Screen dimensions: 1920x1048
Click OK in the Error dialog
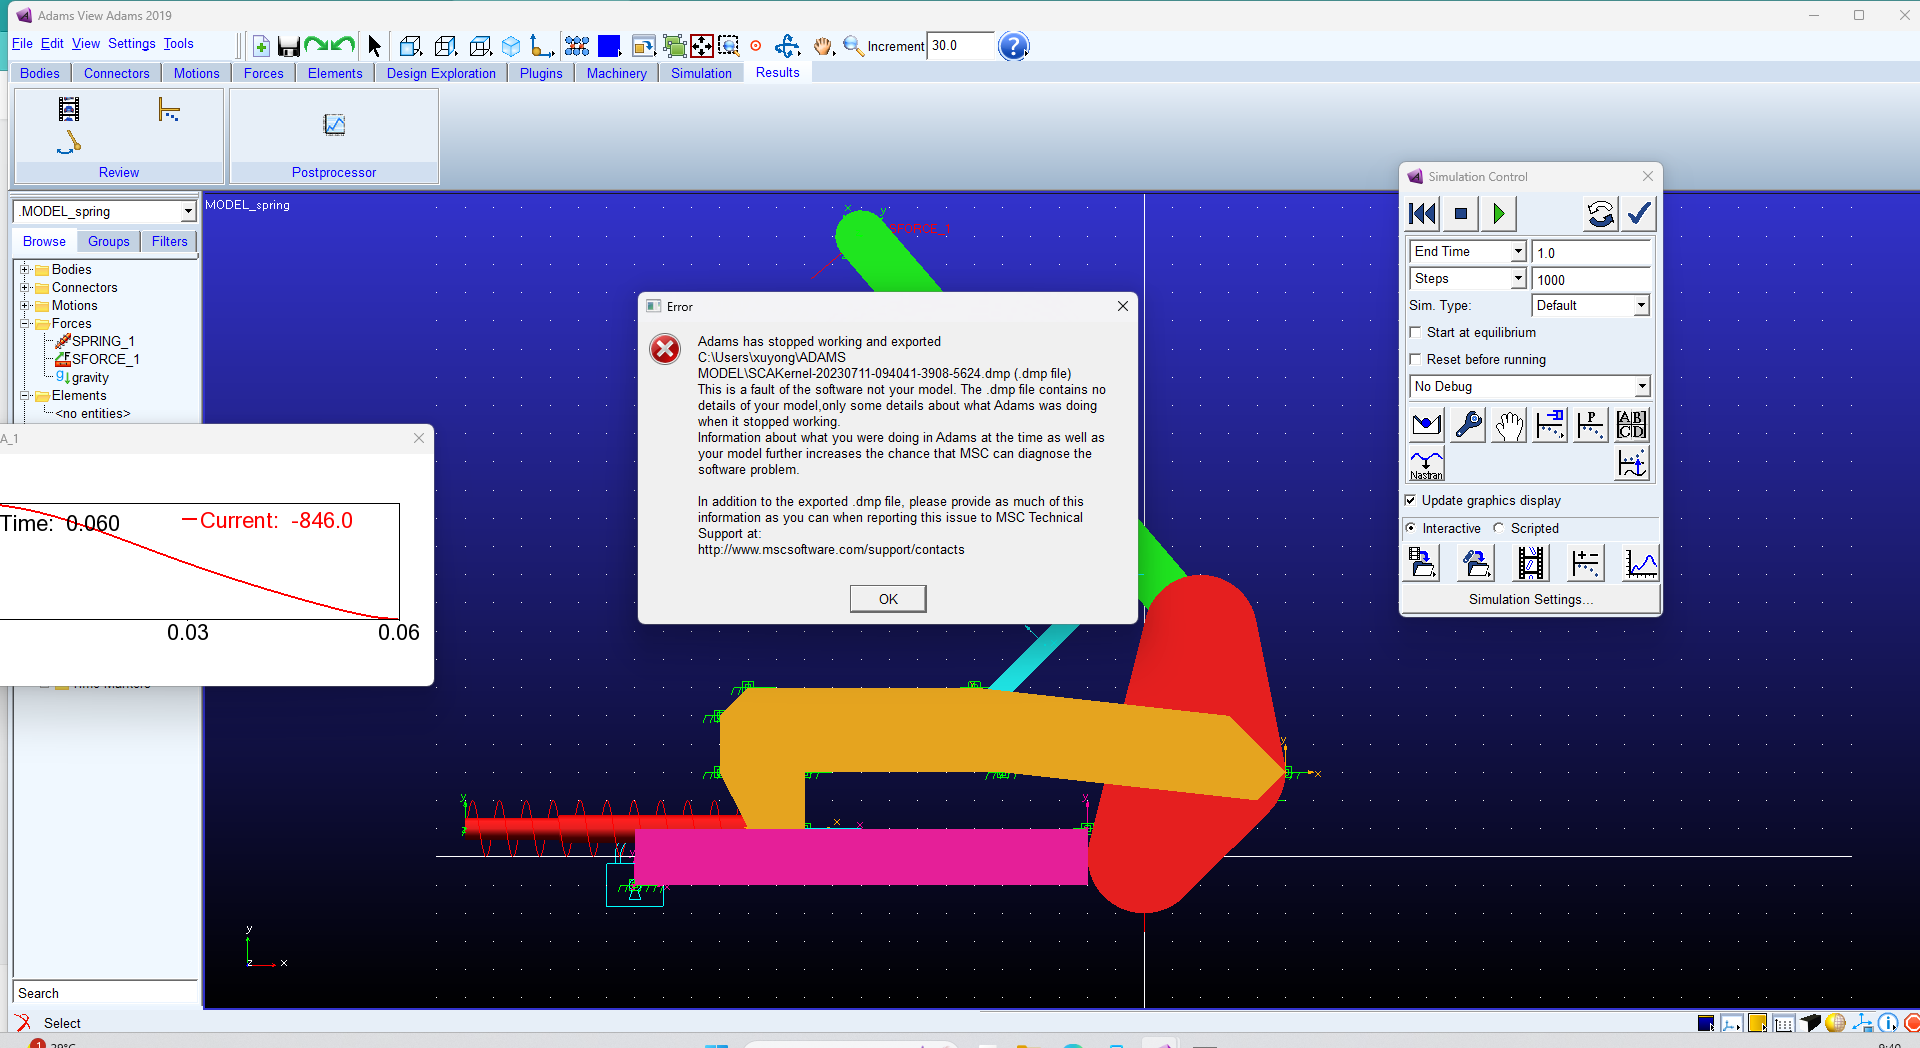887,599
